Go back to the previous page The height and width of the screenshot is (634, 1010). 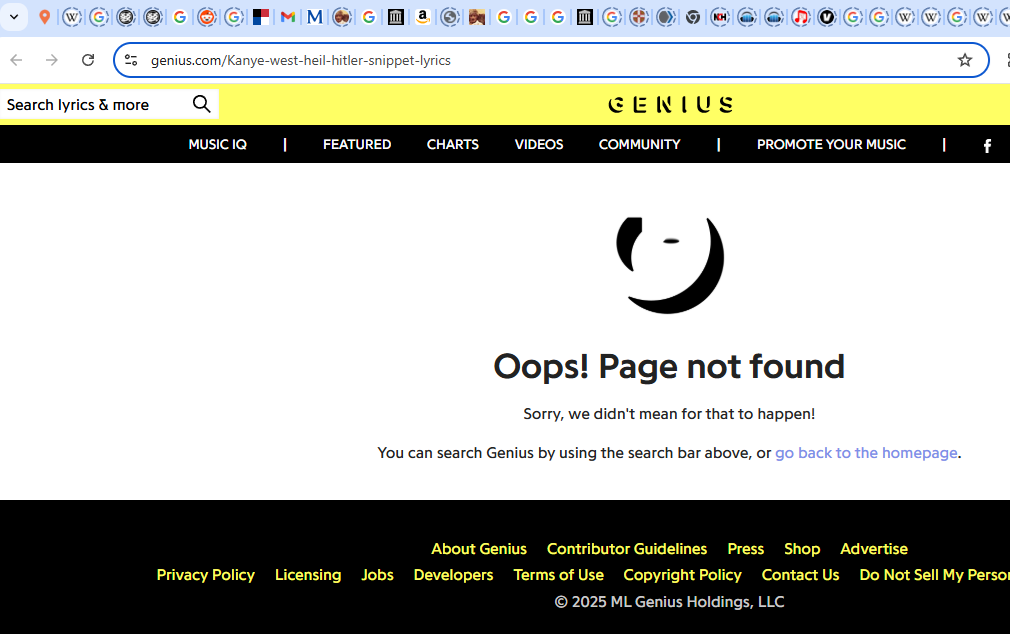tap(17, 60)
